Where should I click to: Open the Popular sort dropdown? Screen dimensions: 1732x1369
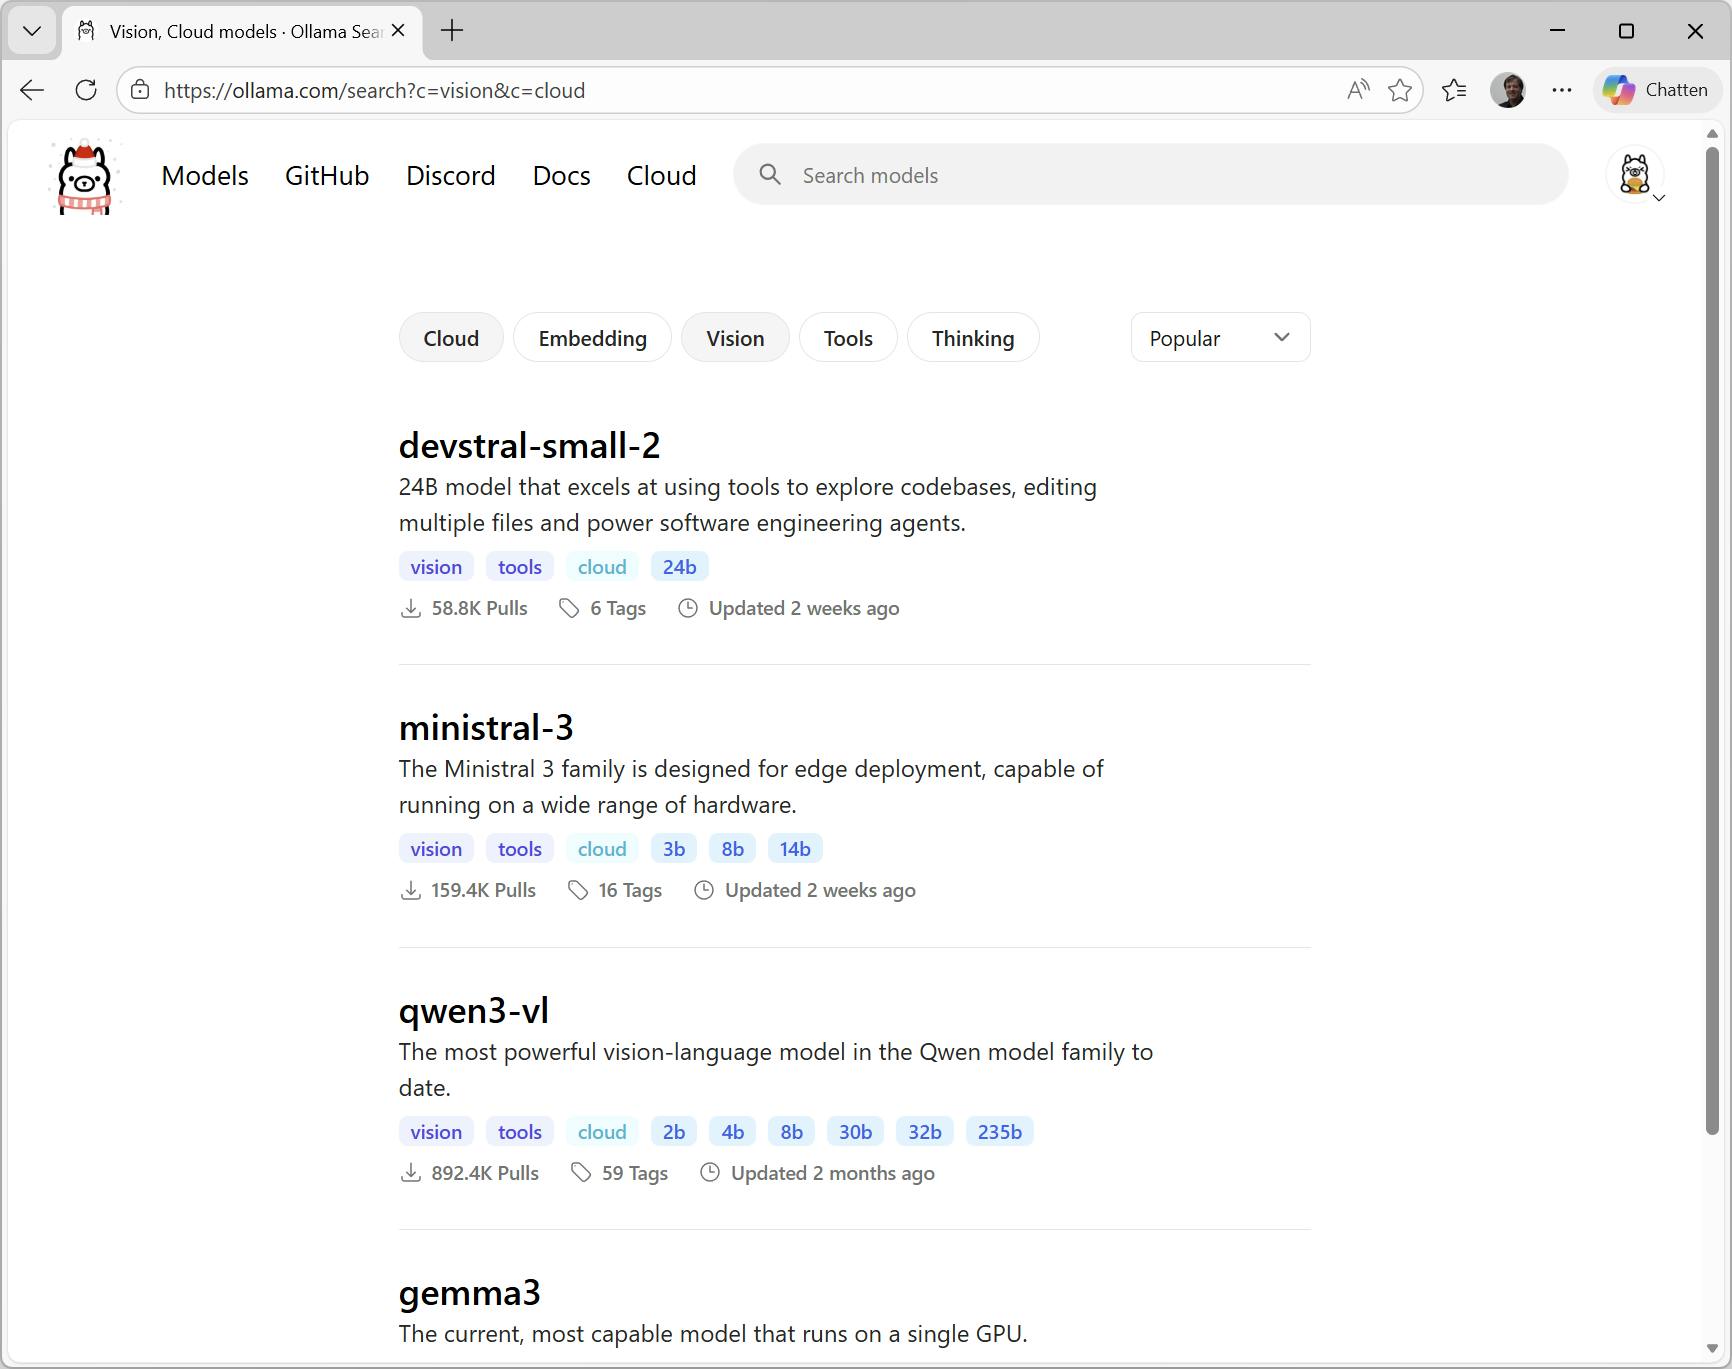[1220, 338]
